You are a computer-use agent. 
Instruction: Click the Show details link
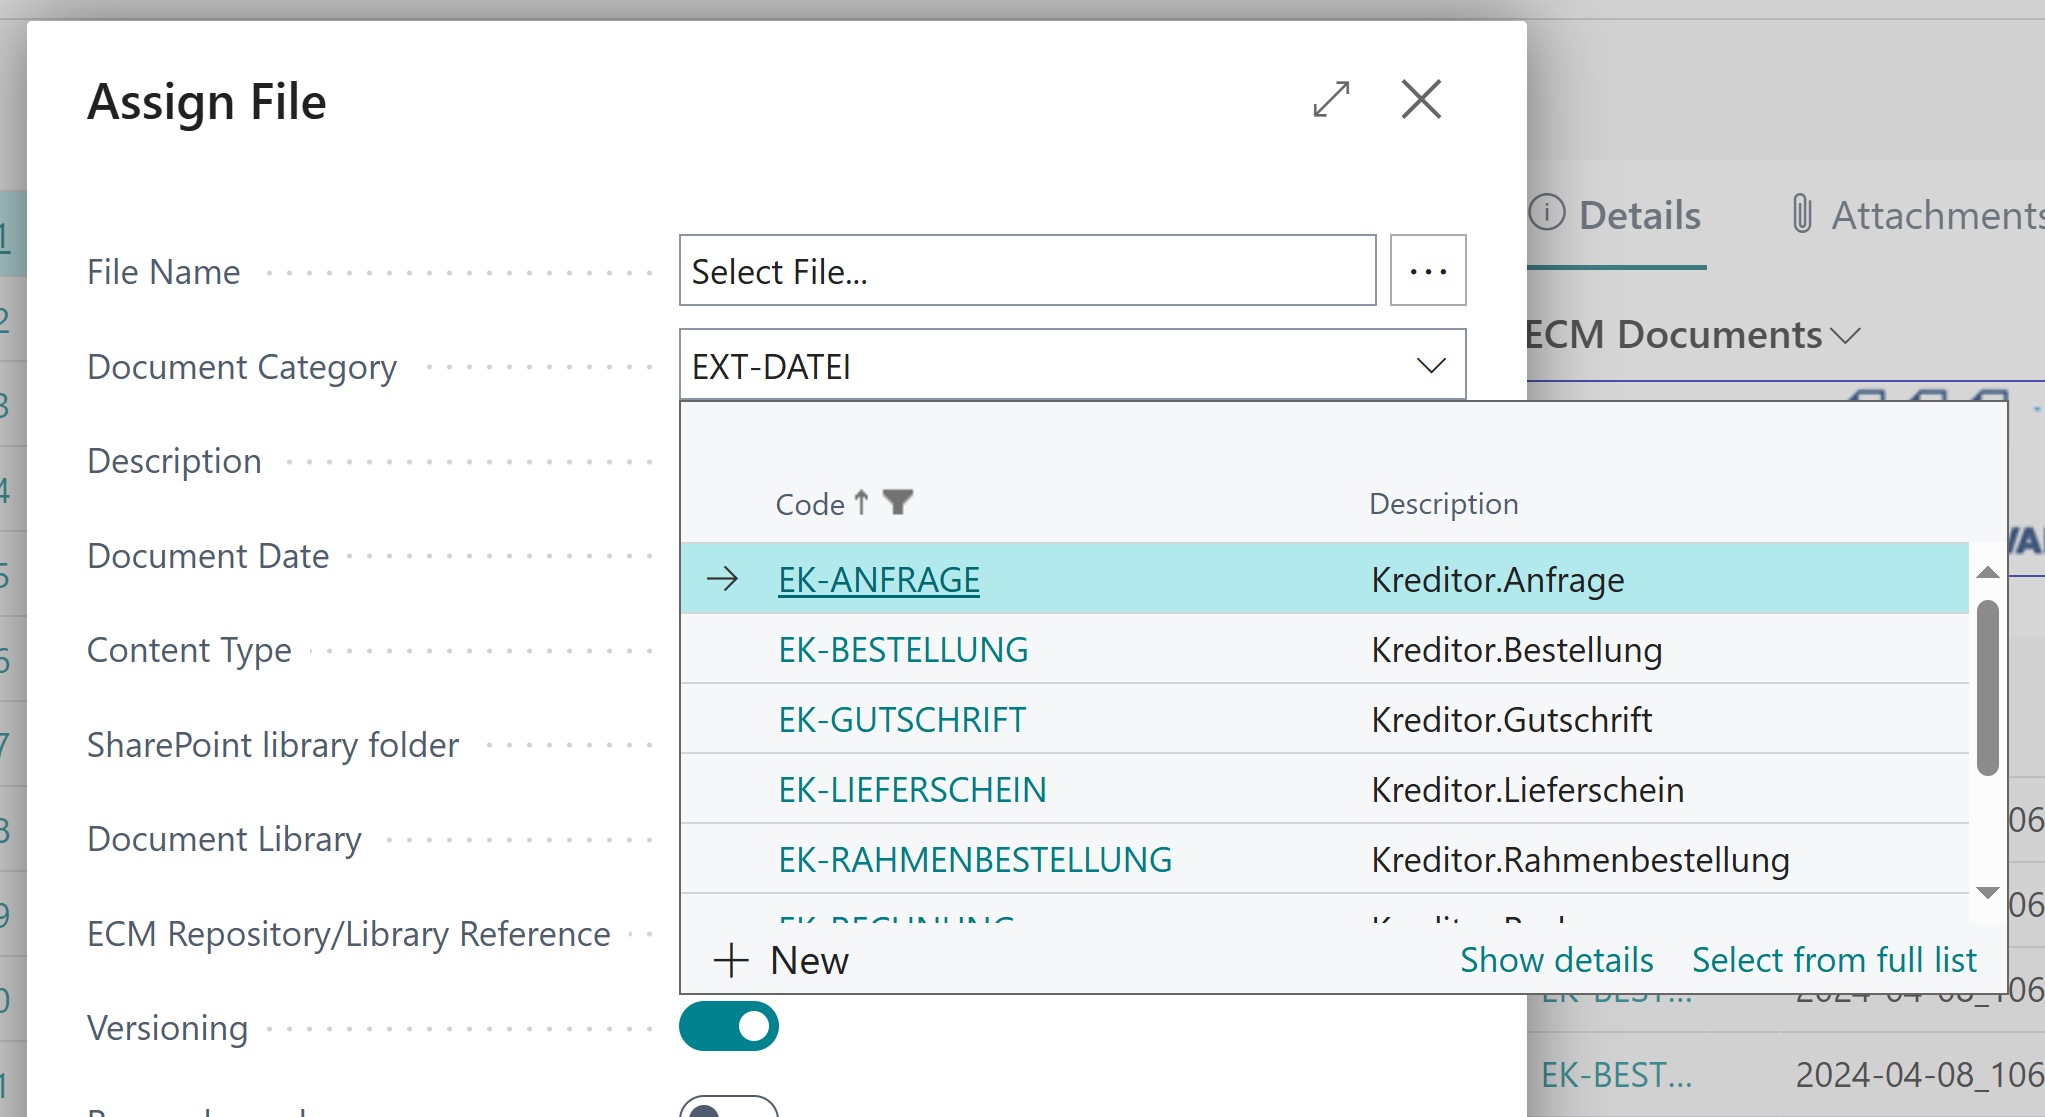tap(1556, 960)
